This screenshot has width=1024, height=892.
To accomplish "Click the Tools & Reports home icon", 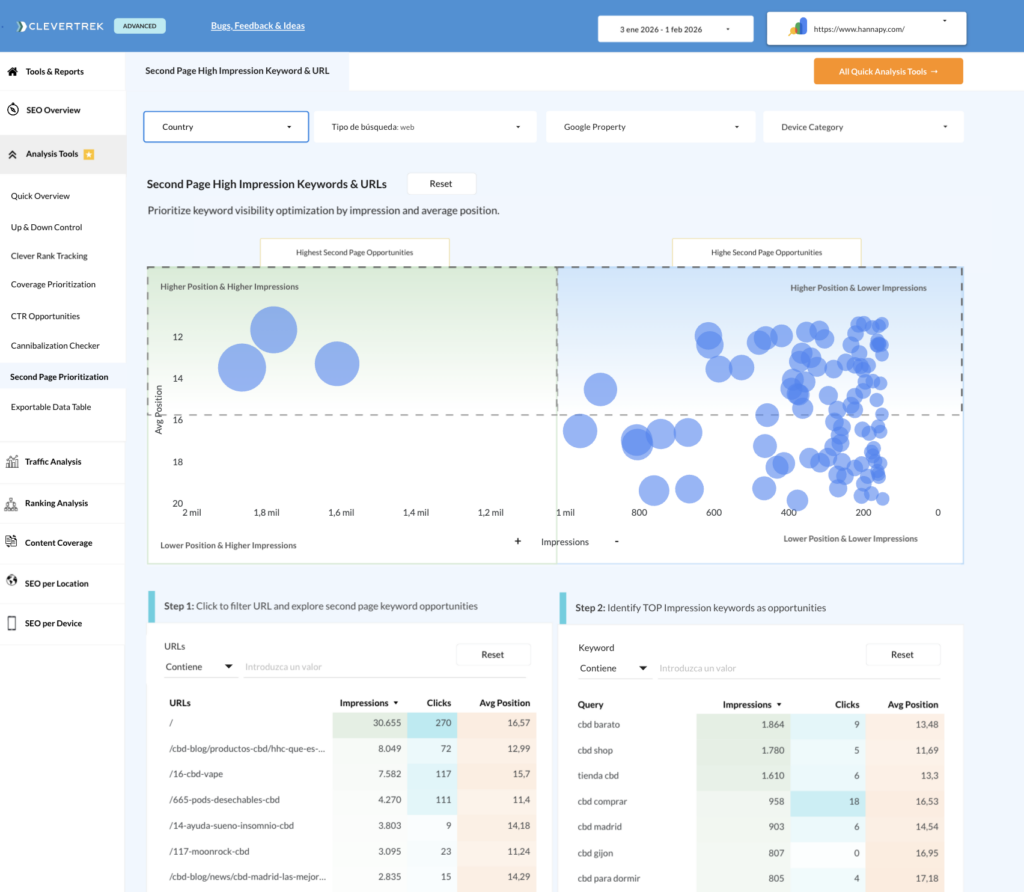I will pyautogui.click(x=13, y=72).
